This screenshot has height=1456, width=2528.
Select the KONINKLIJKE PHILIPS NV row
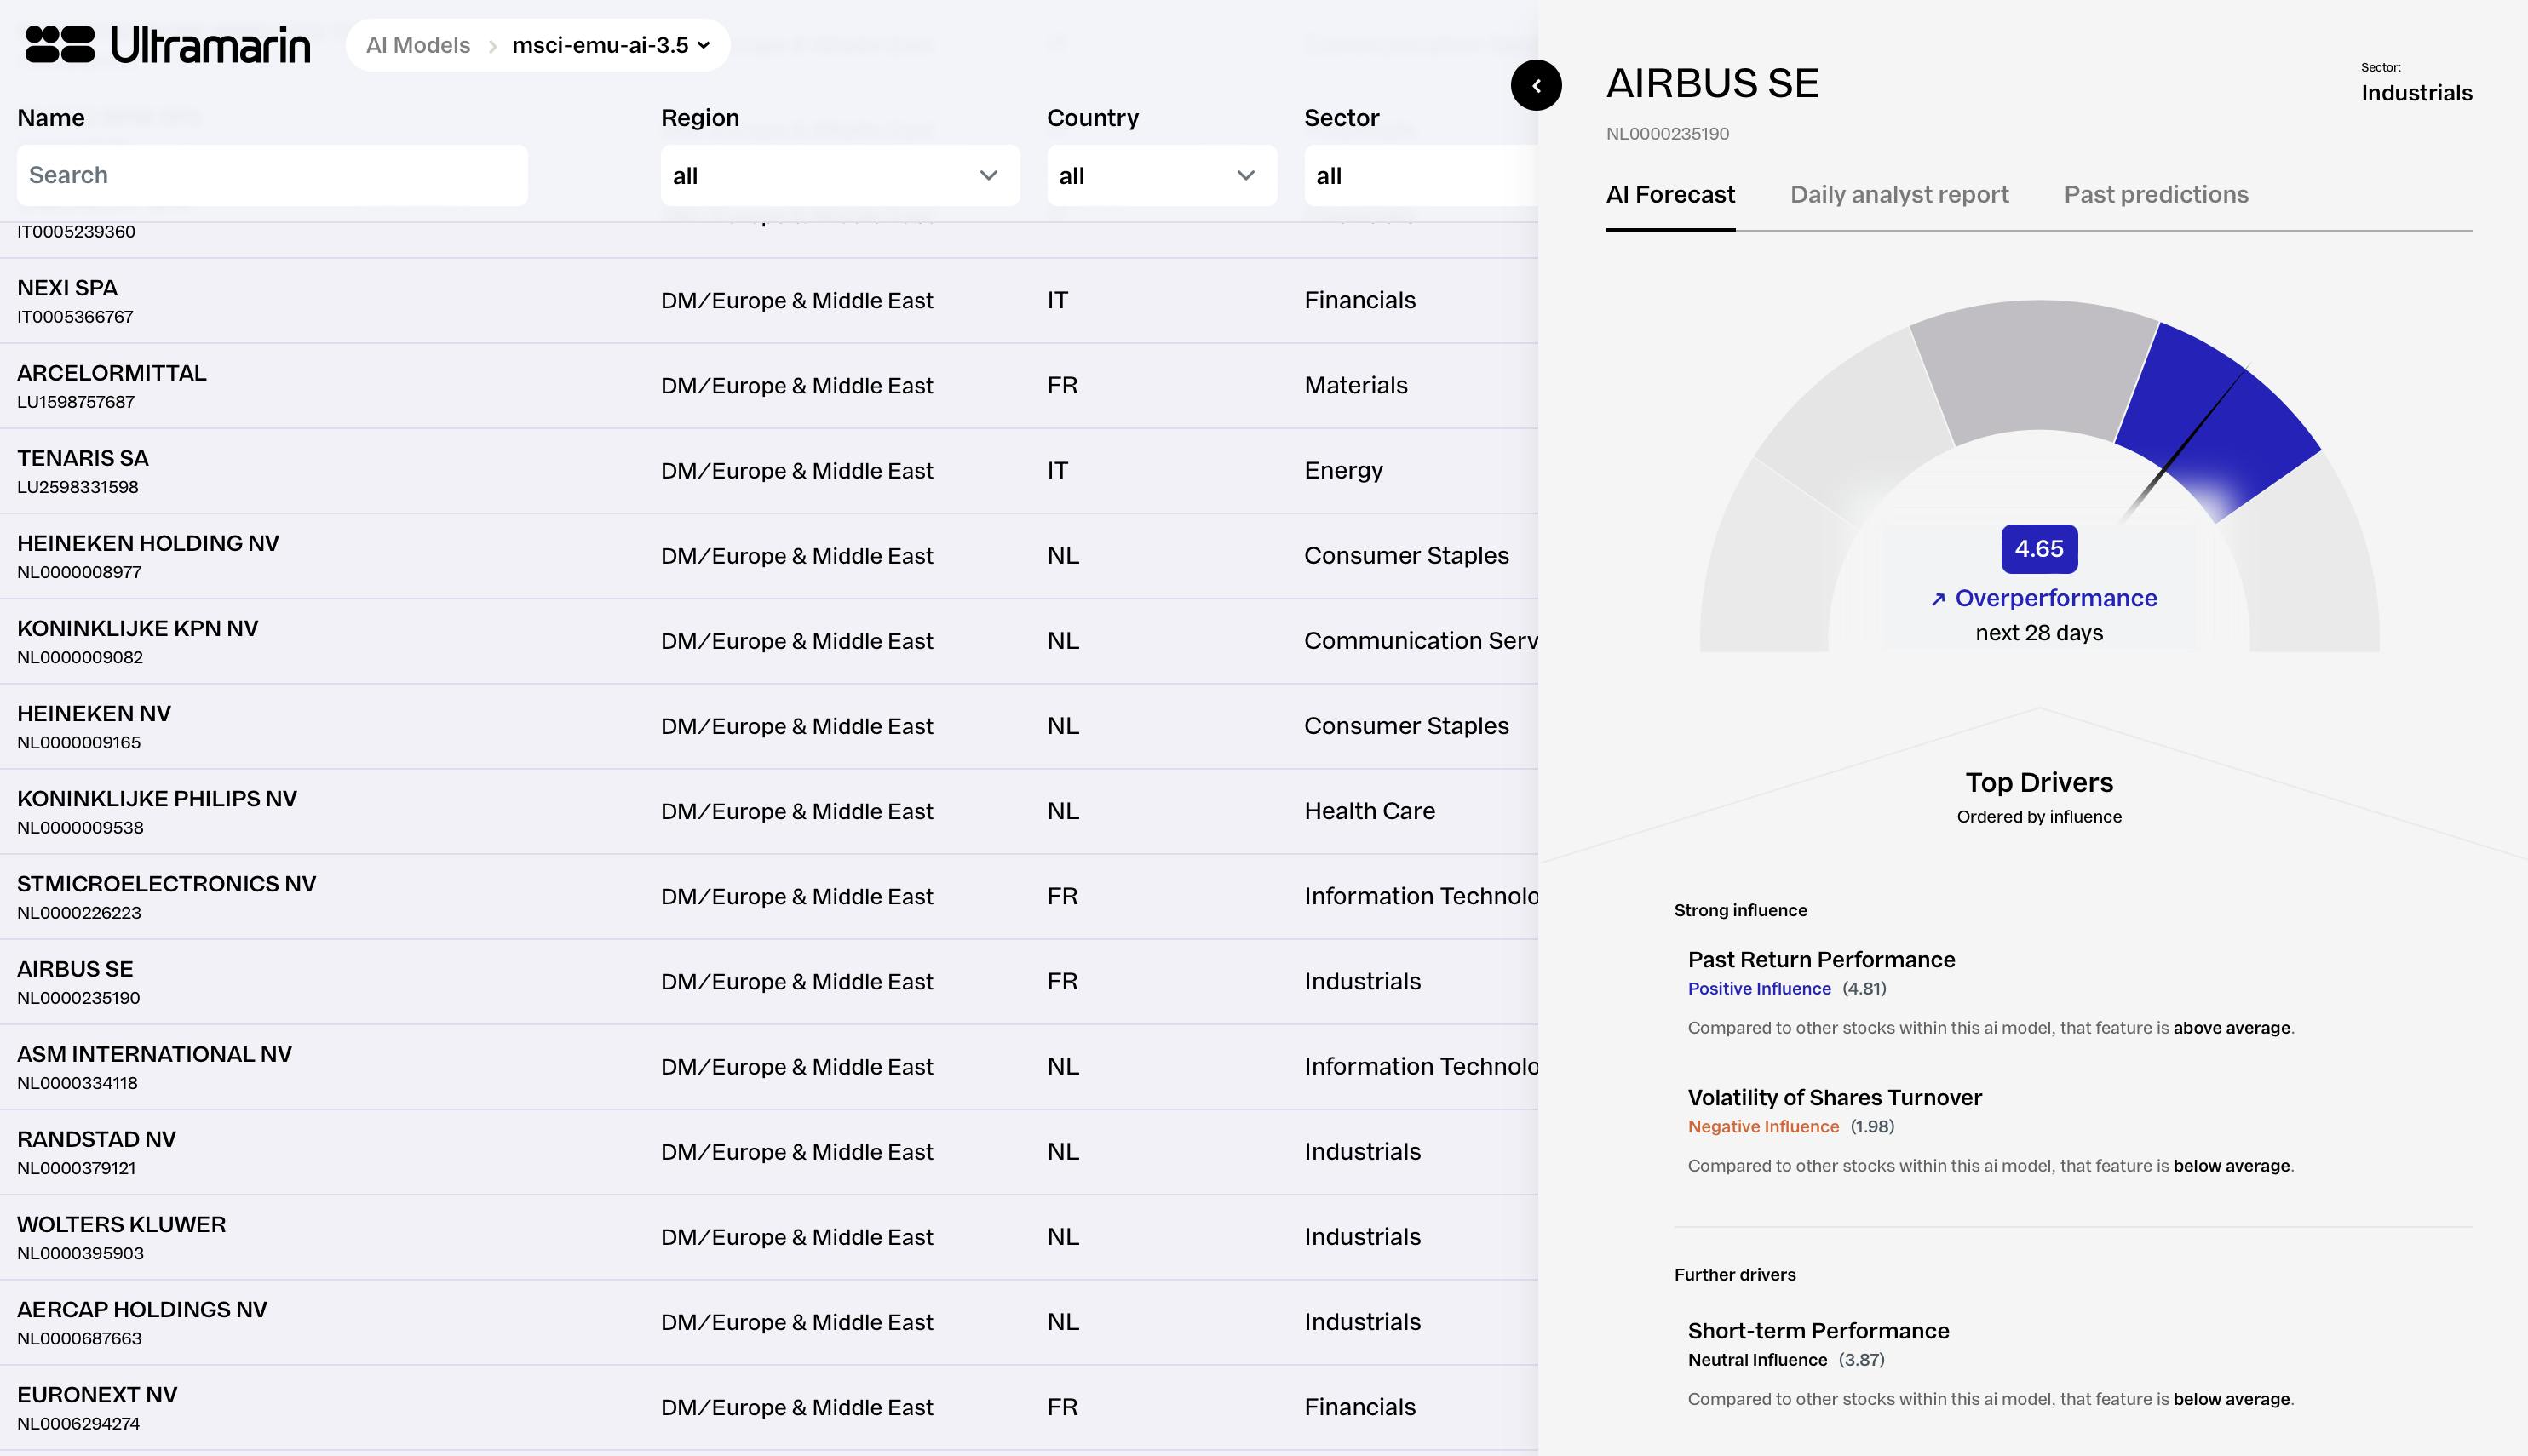[x=768, y=811]
